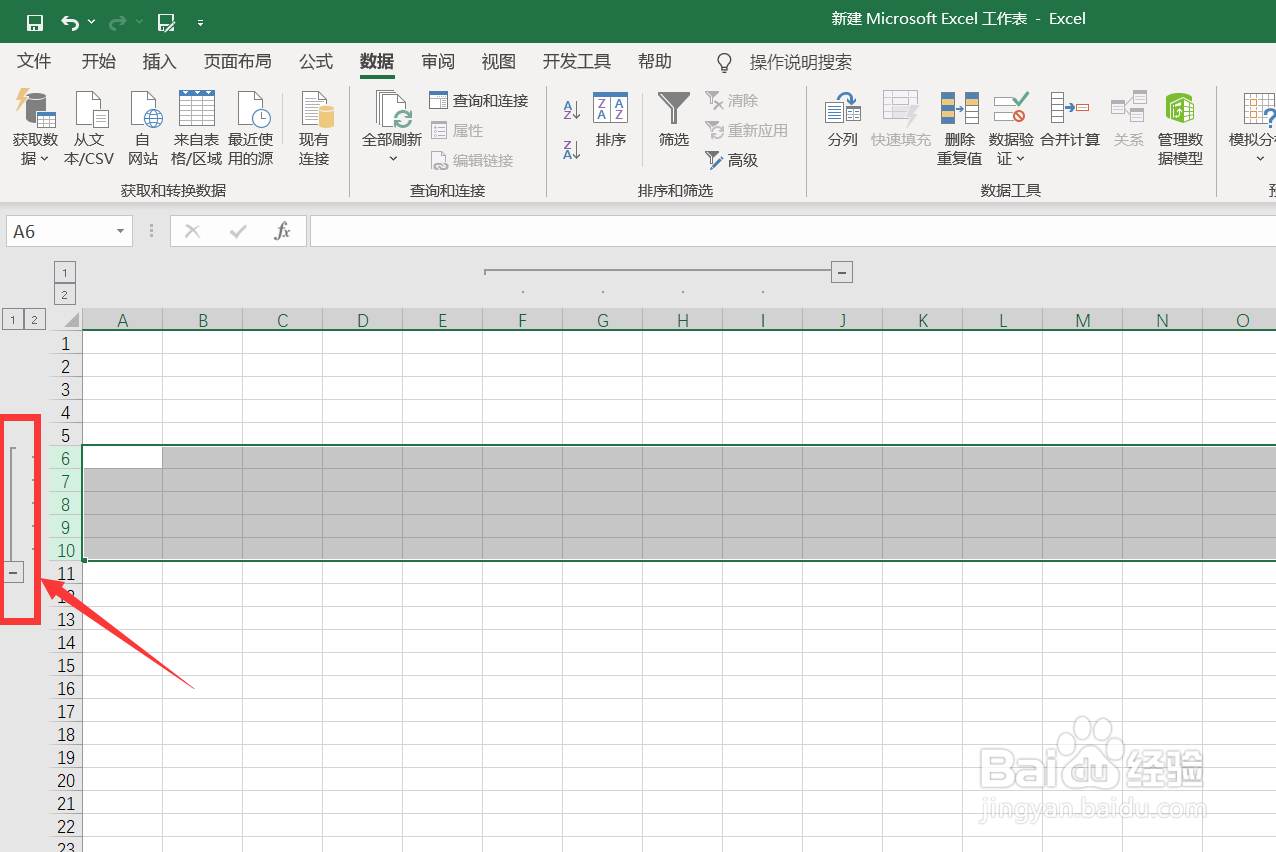
Task: Click into the formula bar
Action: click(x=792, y=231)
